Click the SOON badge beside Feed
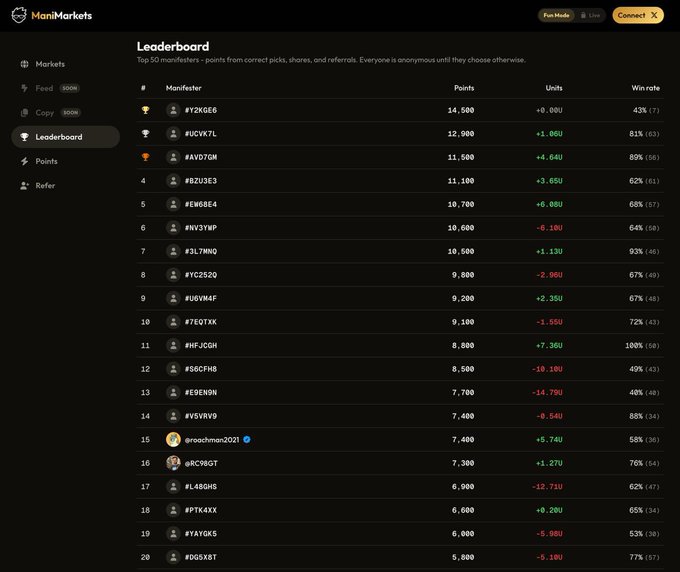Image resolution: width=680 pixels, height=572 pixels. (69, 88)
